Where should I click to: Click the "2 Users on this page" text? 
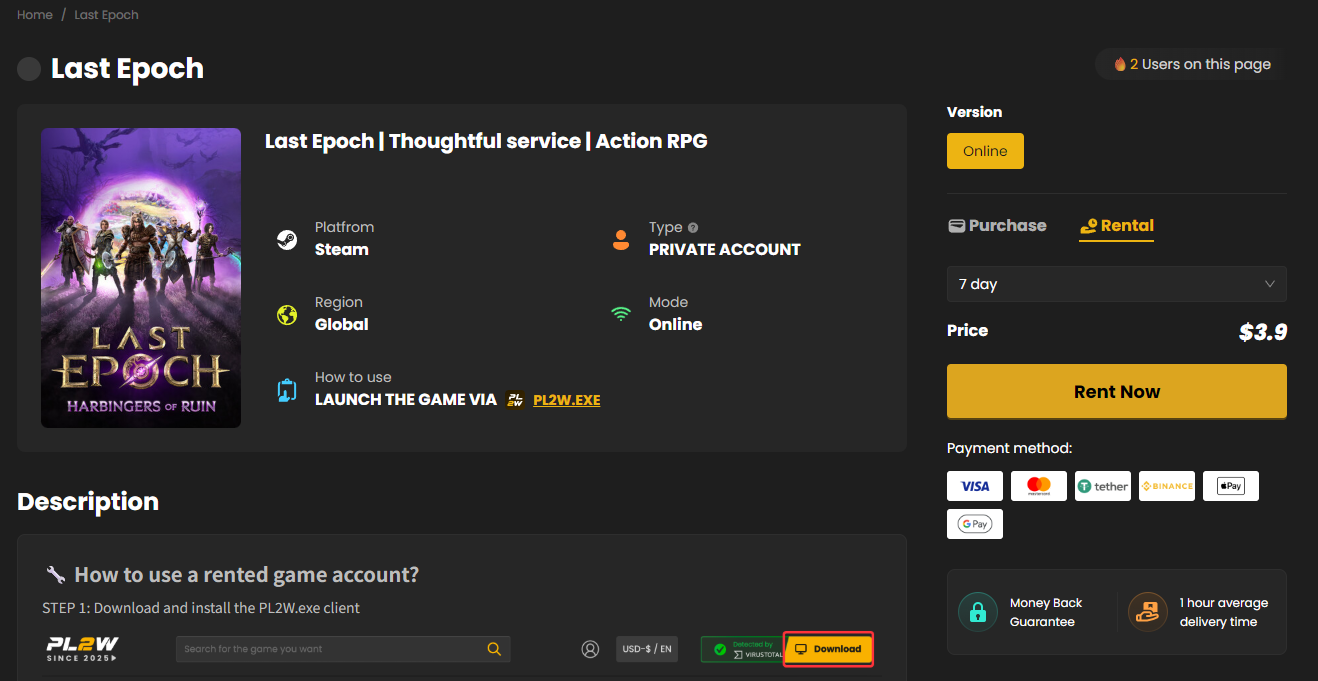[x=1200, y=64]
